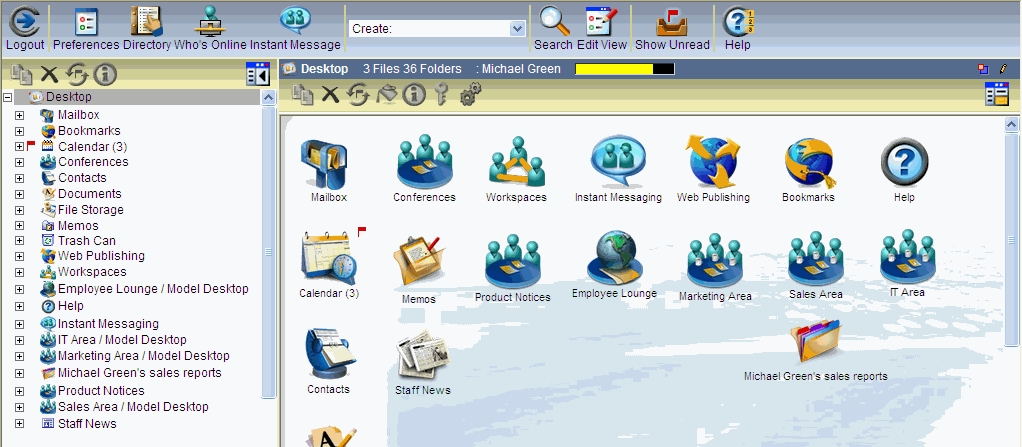The image size is (1022, 447).
Task: Click the tree pane vertical scrollbar
Action: (x=268, y=250)
